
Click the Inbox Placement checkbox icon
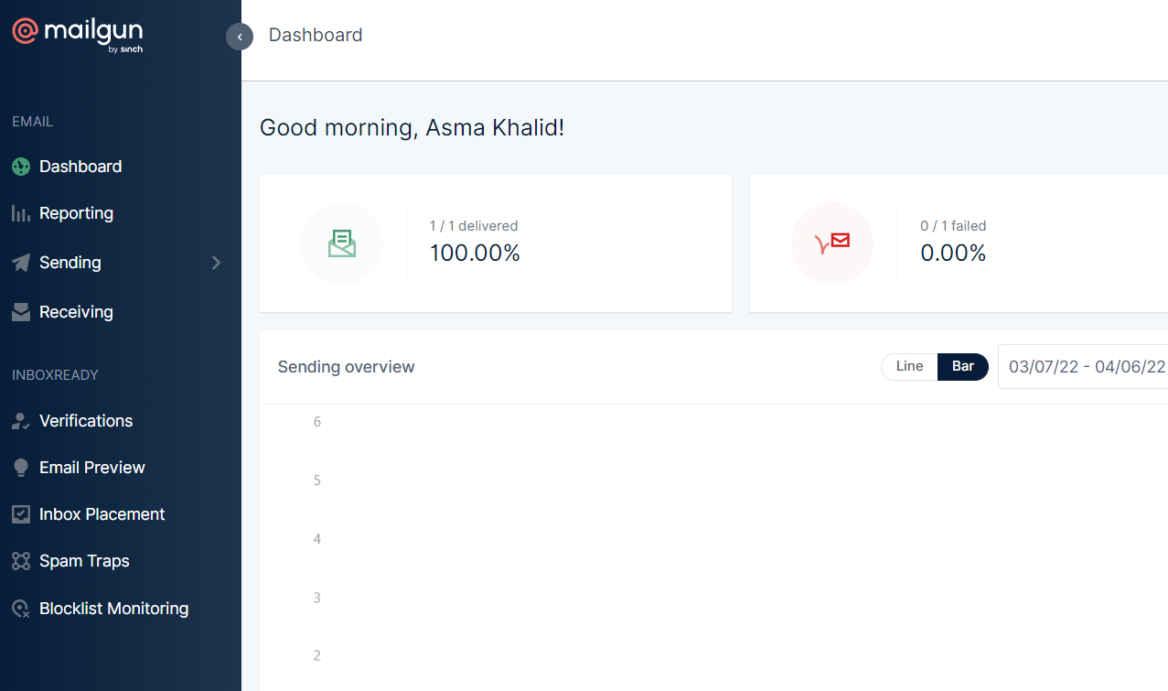21,515
